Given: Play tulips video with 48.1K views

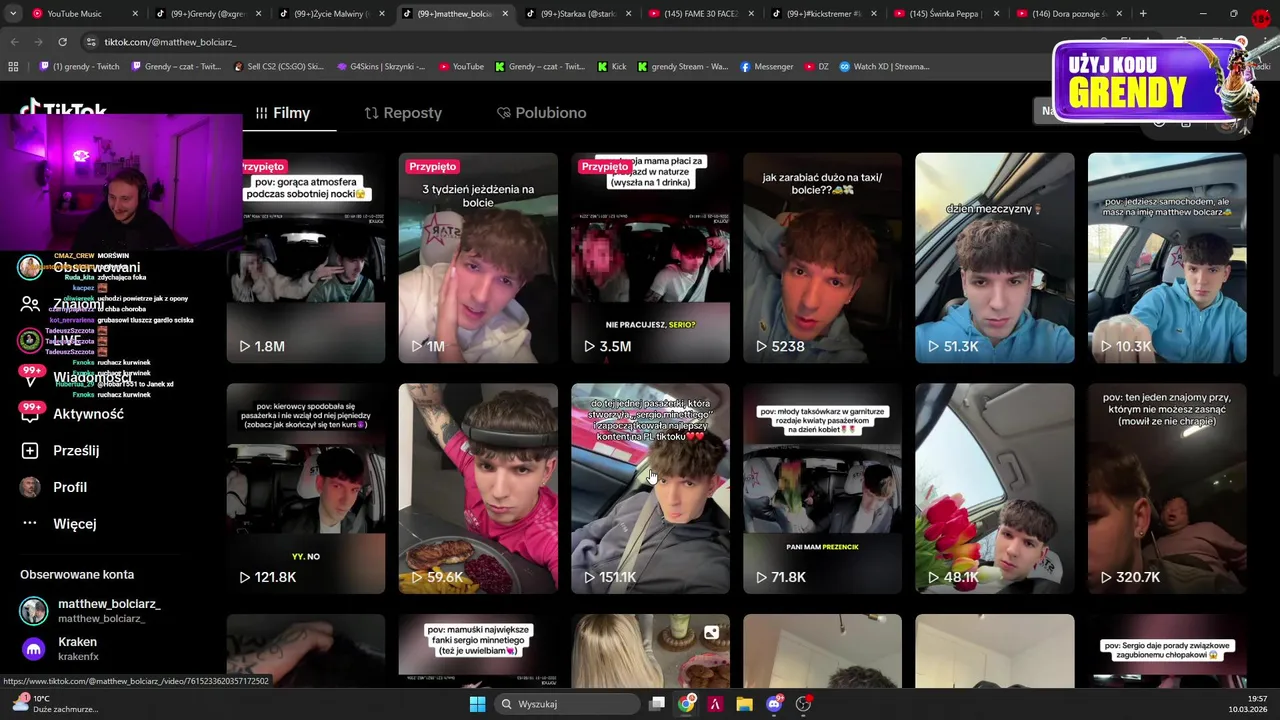Looking at the screenshot, I should point(995,489).
